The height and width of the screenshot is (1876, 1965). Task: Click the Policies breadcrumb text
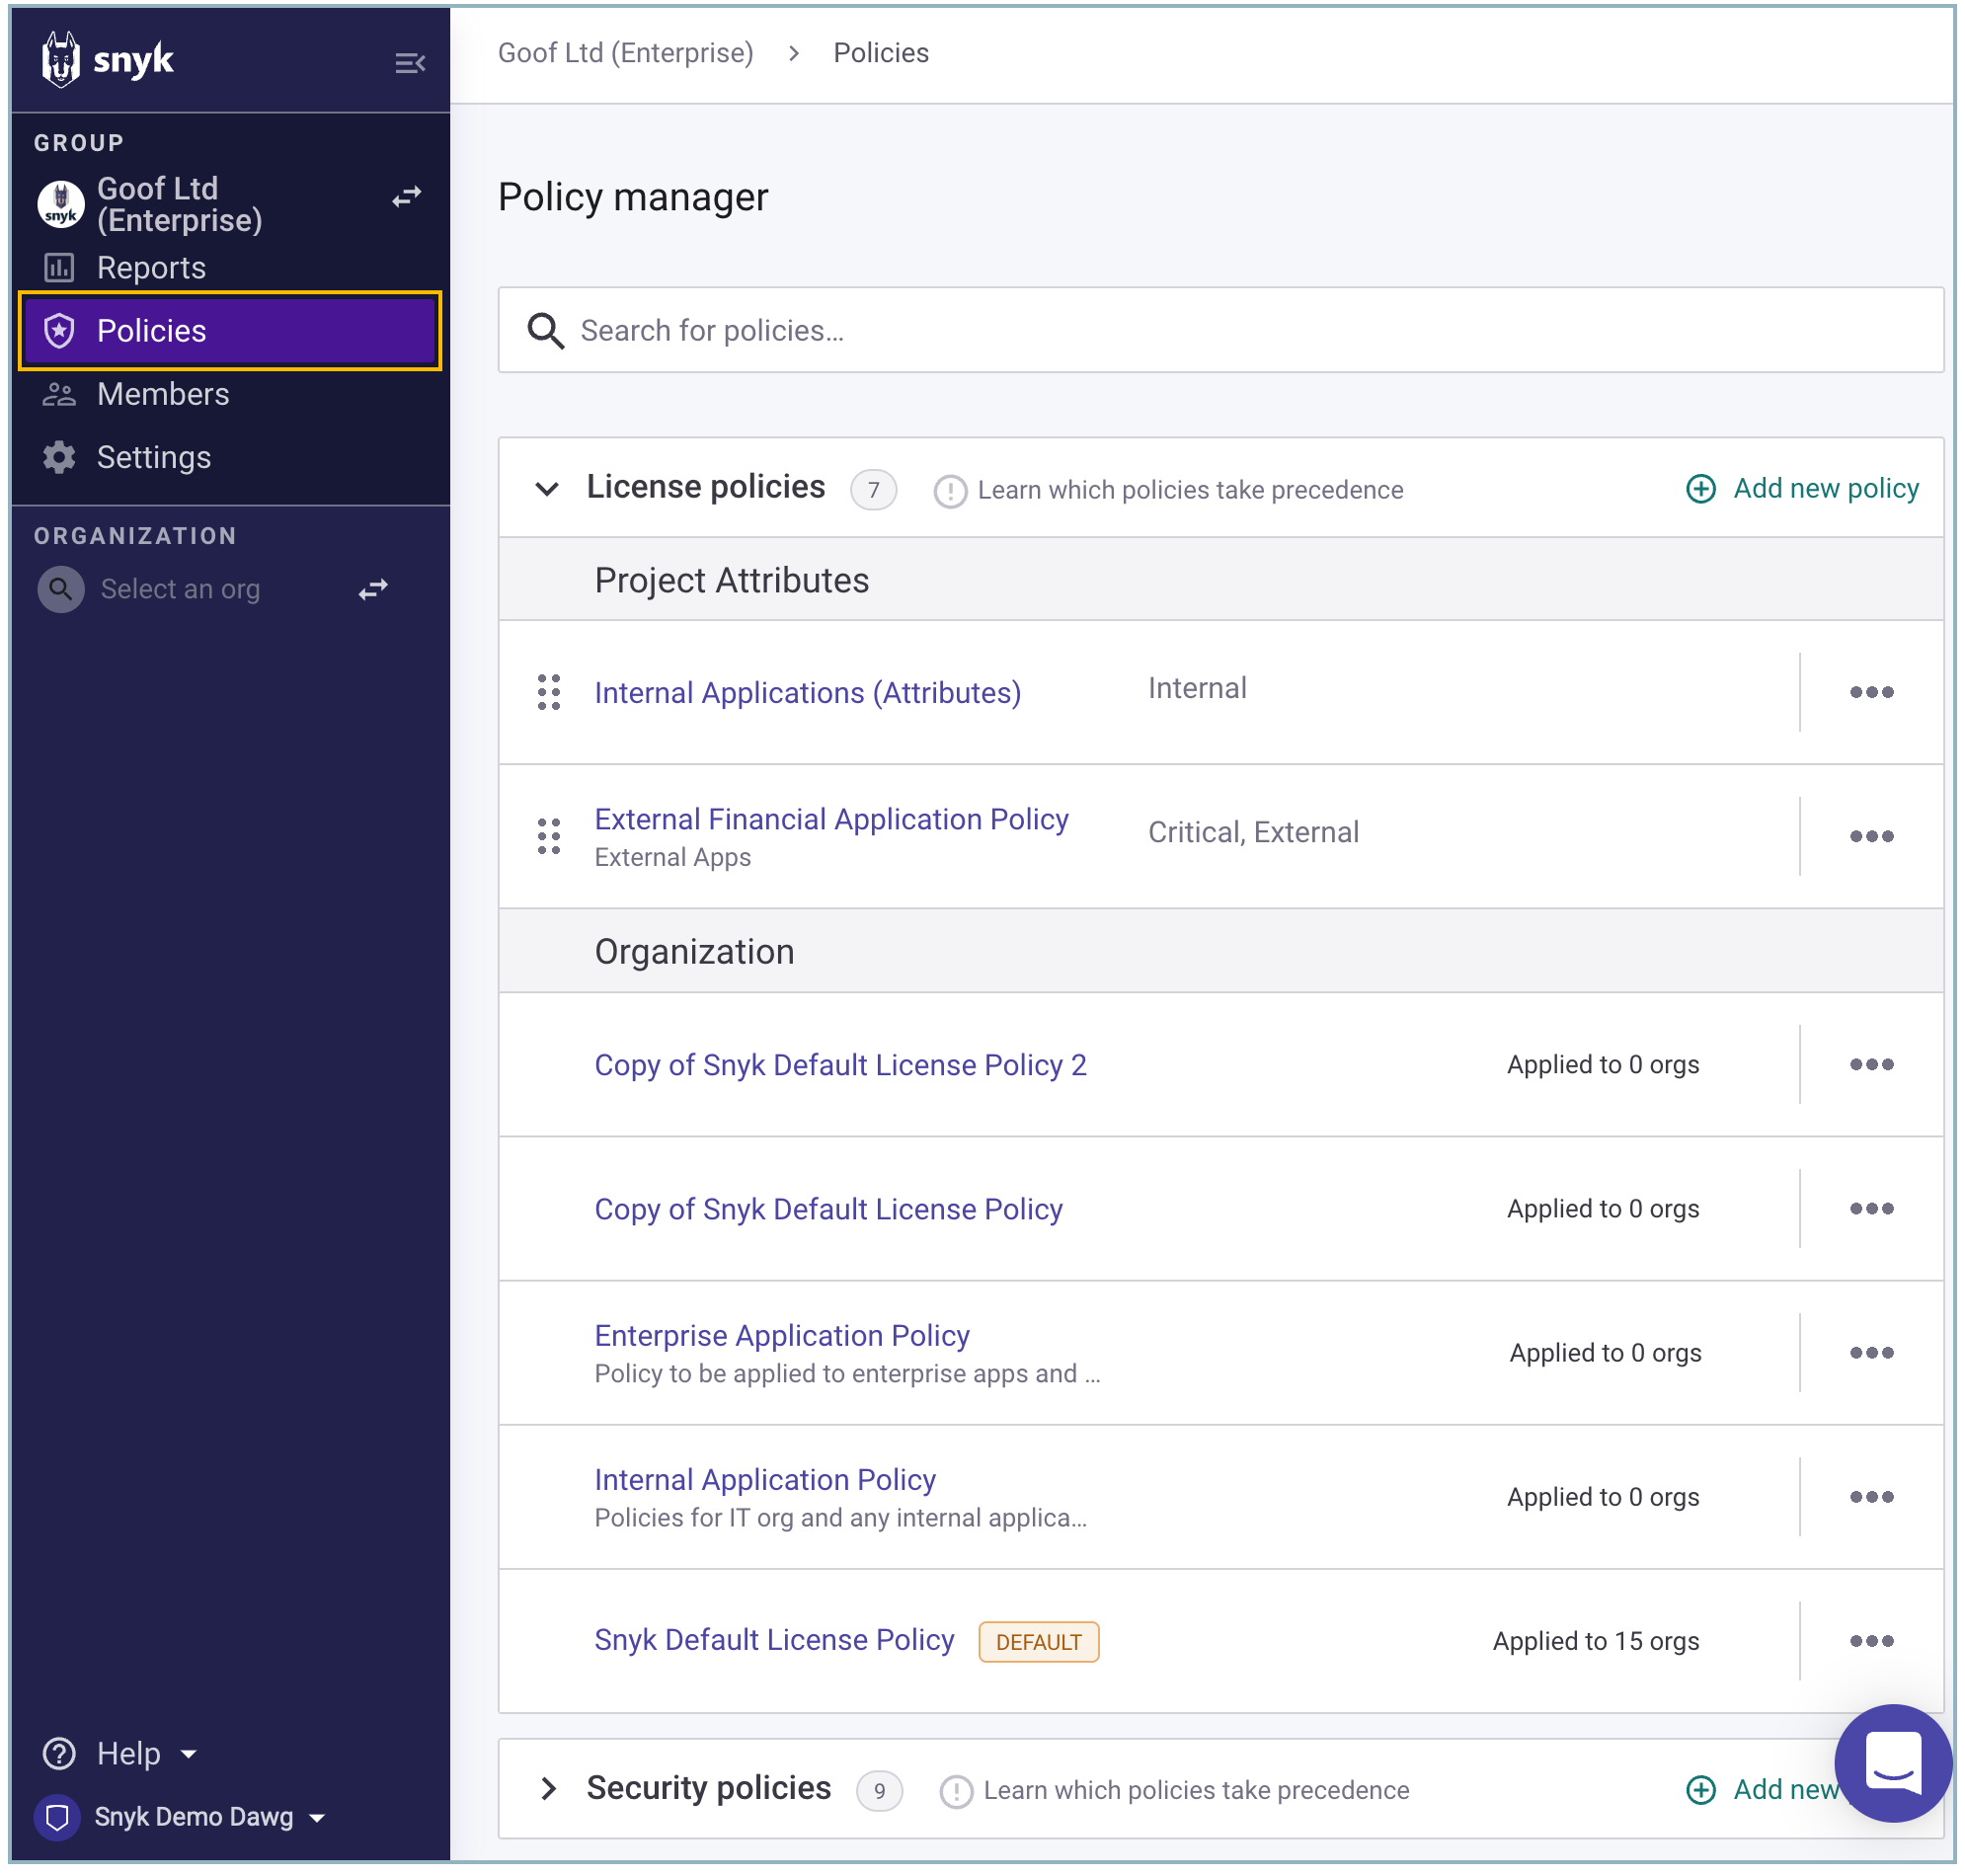881,53
